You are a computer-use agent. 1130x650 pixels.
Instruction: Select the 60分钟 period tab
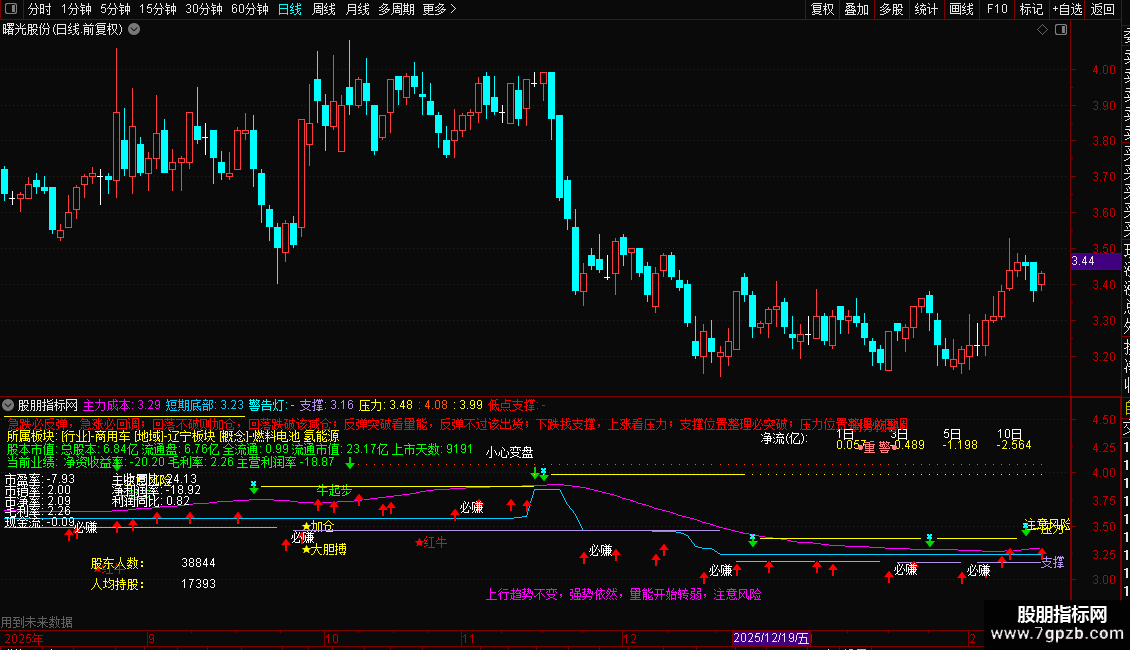[249, 9]
